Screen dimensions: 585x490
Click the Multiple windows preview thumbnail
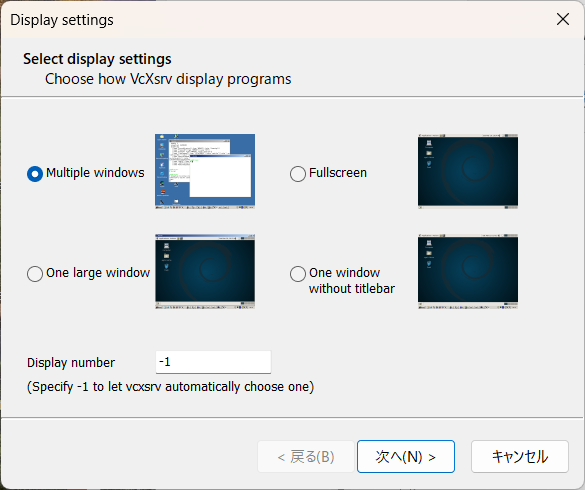[x=205, y=171]
